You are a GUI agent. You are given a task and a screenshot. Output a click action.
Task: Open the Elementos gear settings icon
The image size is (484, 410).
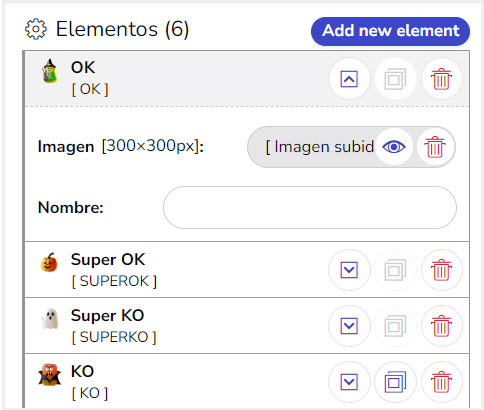pyautogui.click(x=36, y=29)
